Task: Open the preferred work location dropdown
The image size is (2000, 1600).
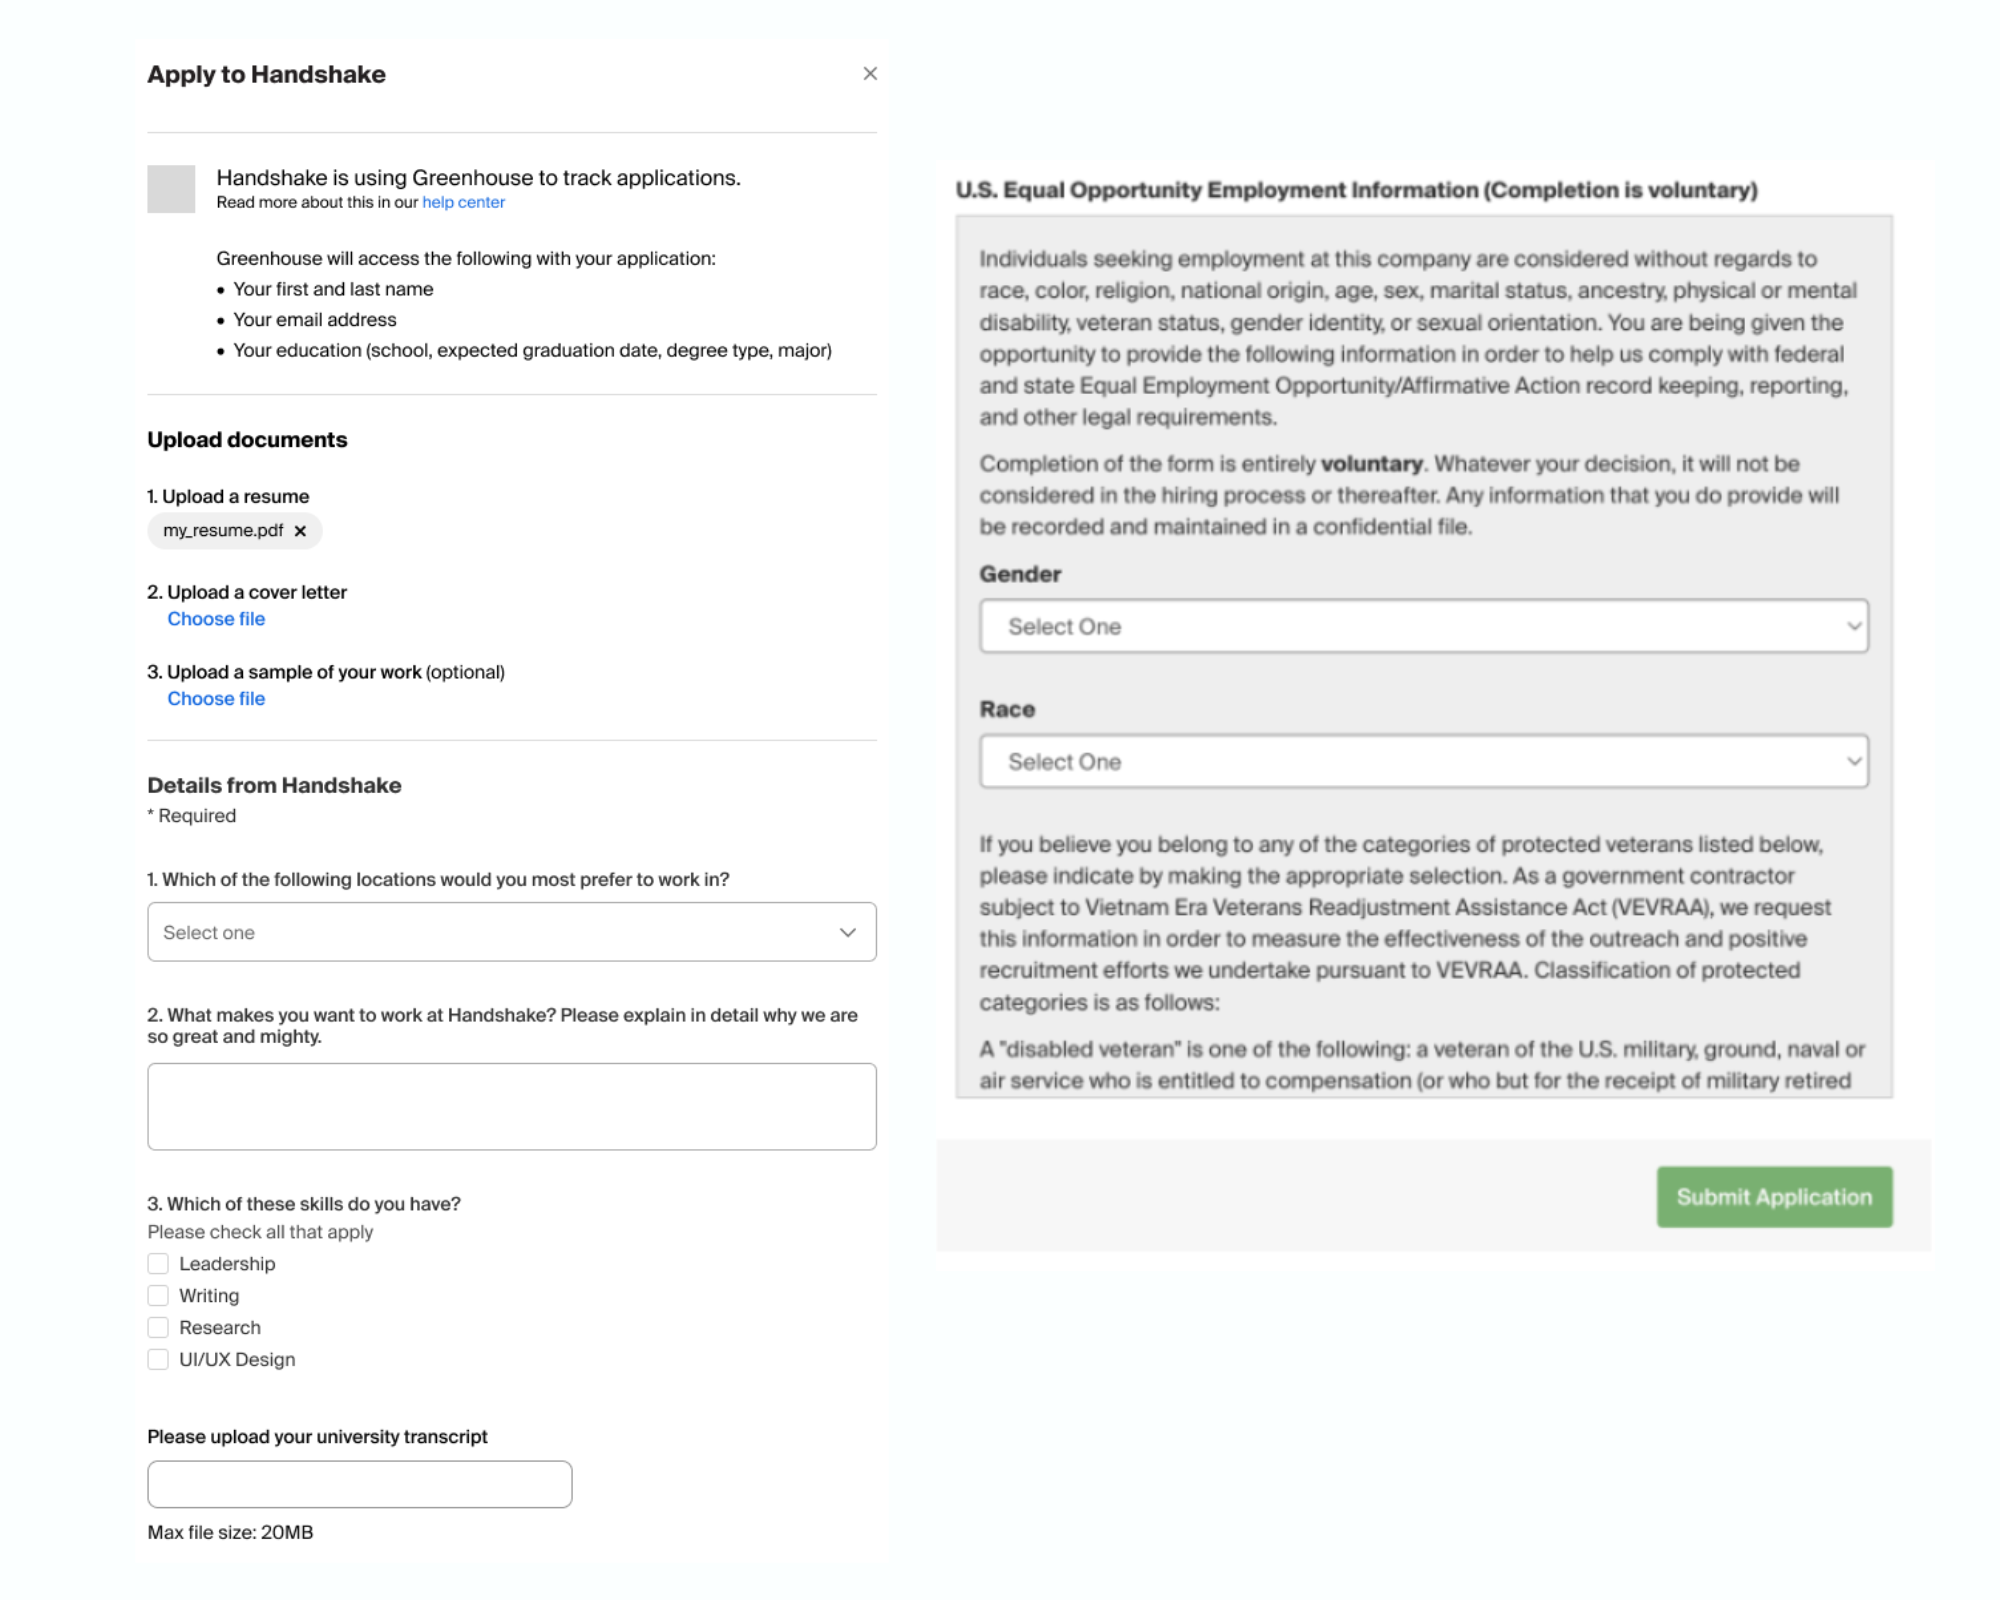Action: (511, 932)
